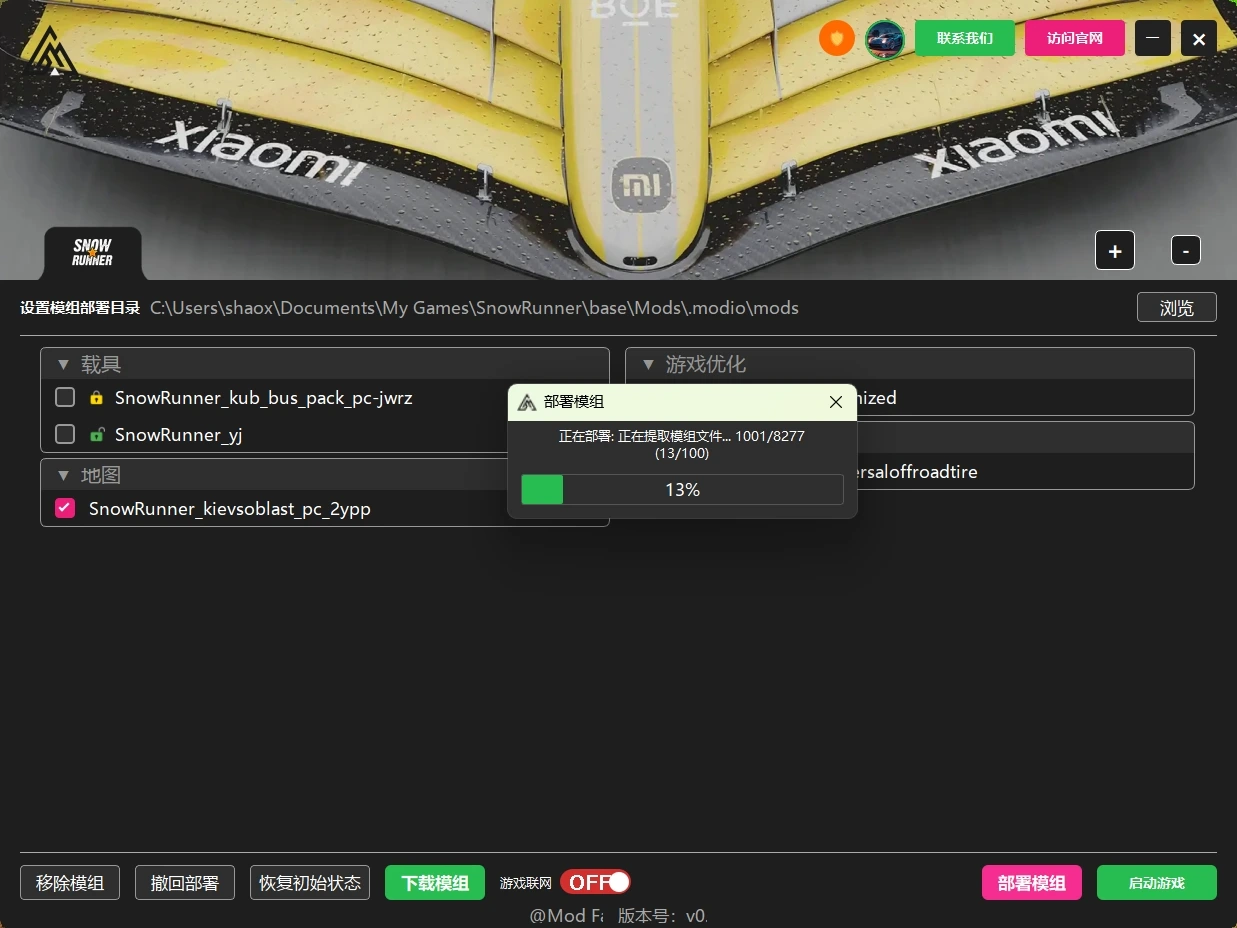The height and width of the screenshot is (928, 1237).
Task: Click the pink 访问官网 button
Action: [1074, 39]
